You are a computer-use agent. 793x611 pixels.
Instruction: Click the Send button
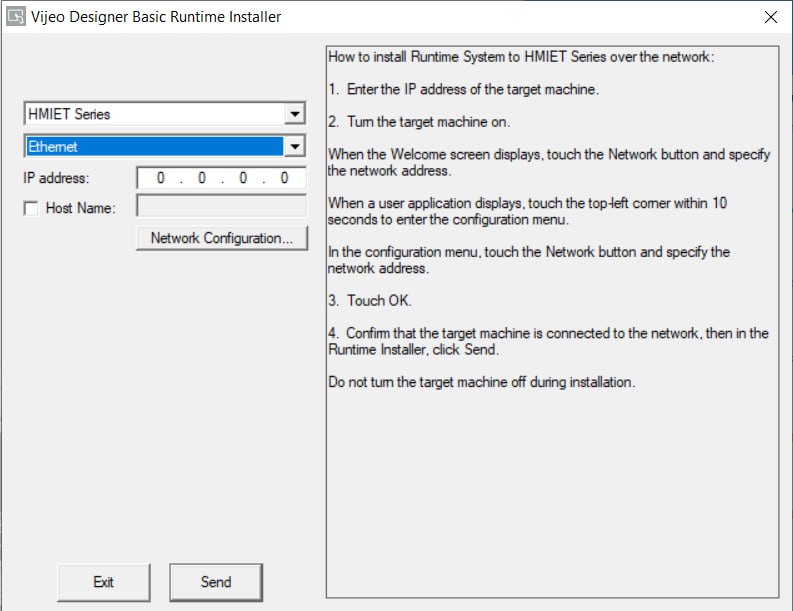pyautogui.click(x=216, y=582)
